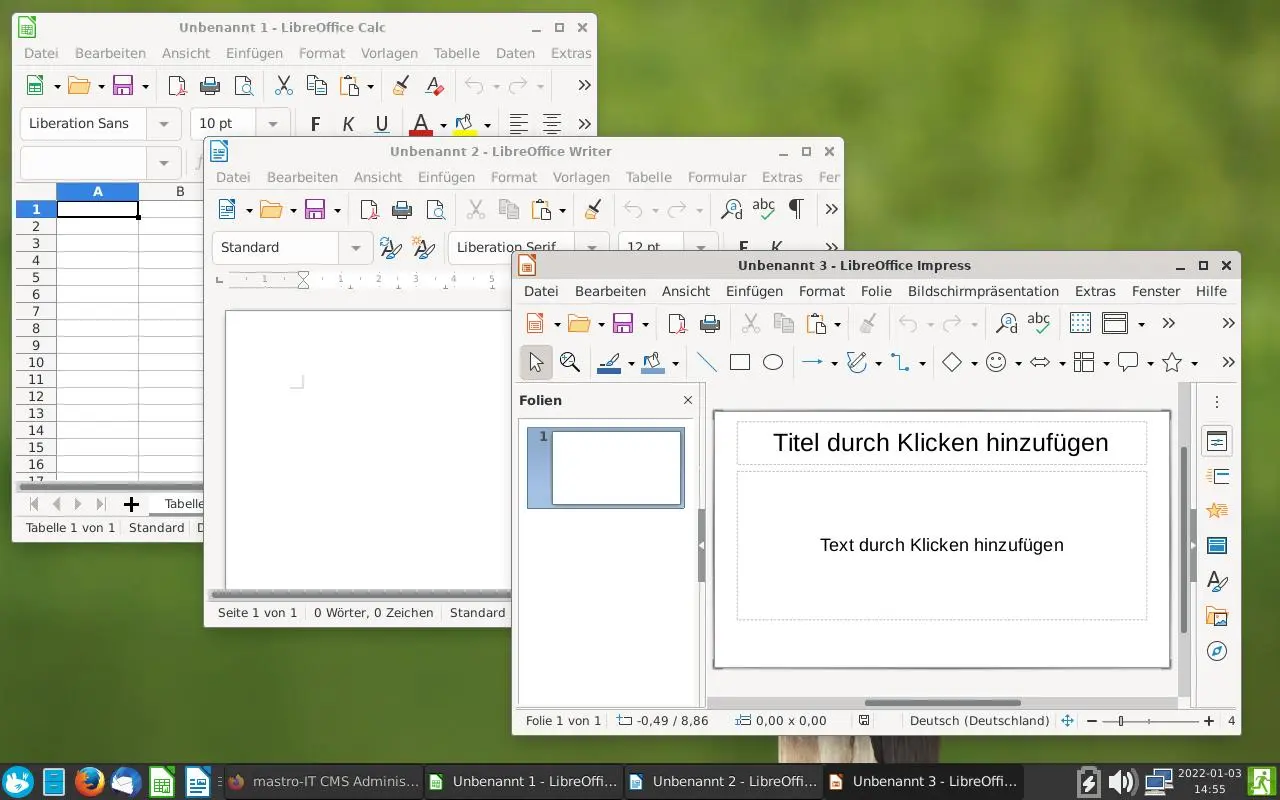The image size is (1280, 800).
Task: Open Animation deck in Impress sidebar
Action: (x=1217, y=511)
